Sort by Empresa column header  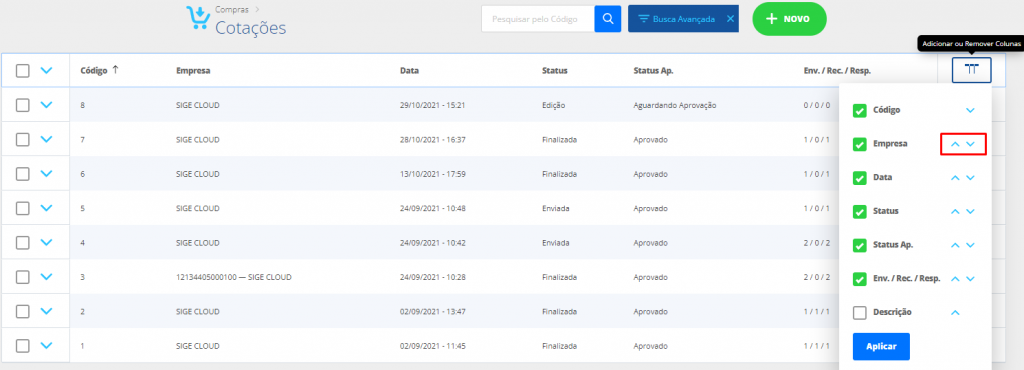pyautogui.click(x=193, y=70)
